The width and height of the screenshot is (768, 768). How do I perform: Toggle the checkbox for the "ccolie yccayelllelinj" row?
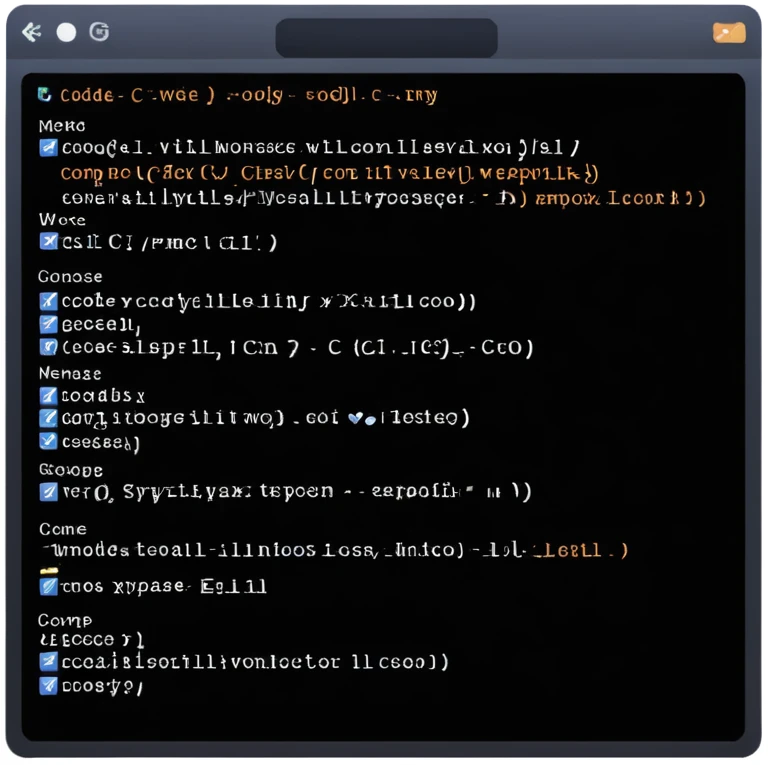click(x=48, y=301)
